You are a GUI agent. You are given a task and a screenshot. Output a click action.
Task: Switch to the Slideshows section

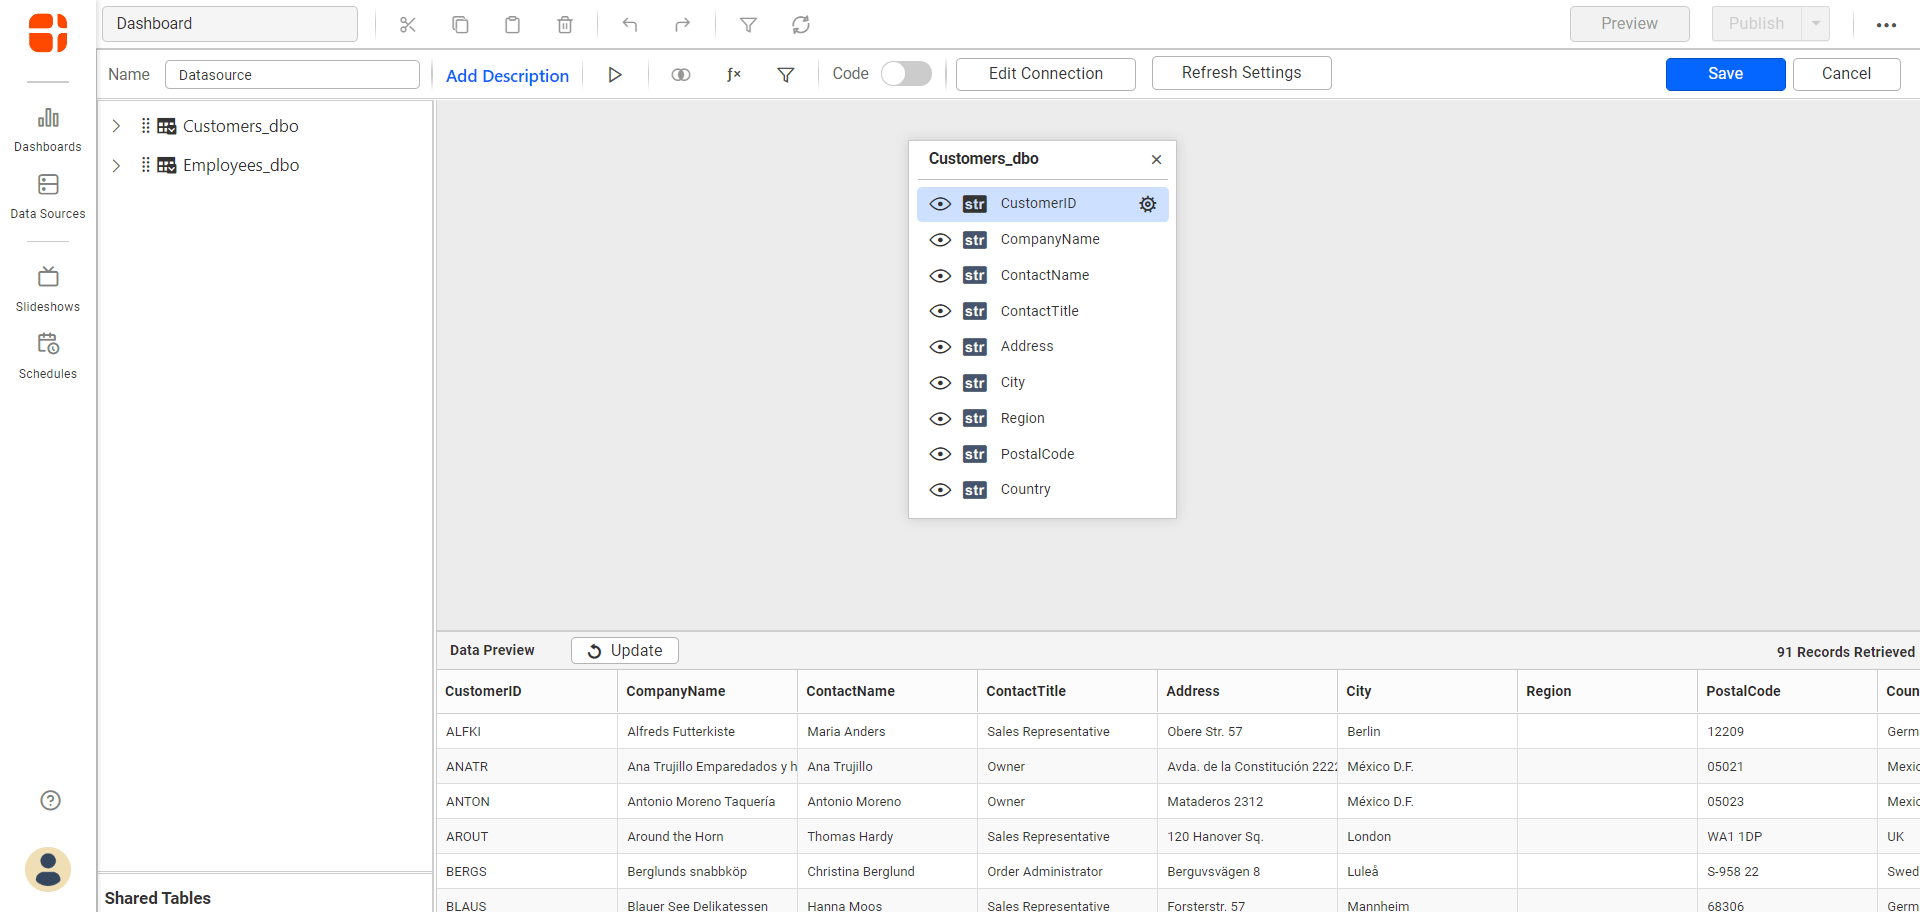click(47, 289)
